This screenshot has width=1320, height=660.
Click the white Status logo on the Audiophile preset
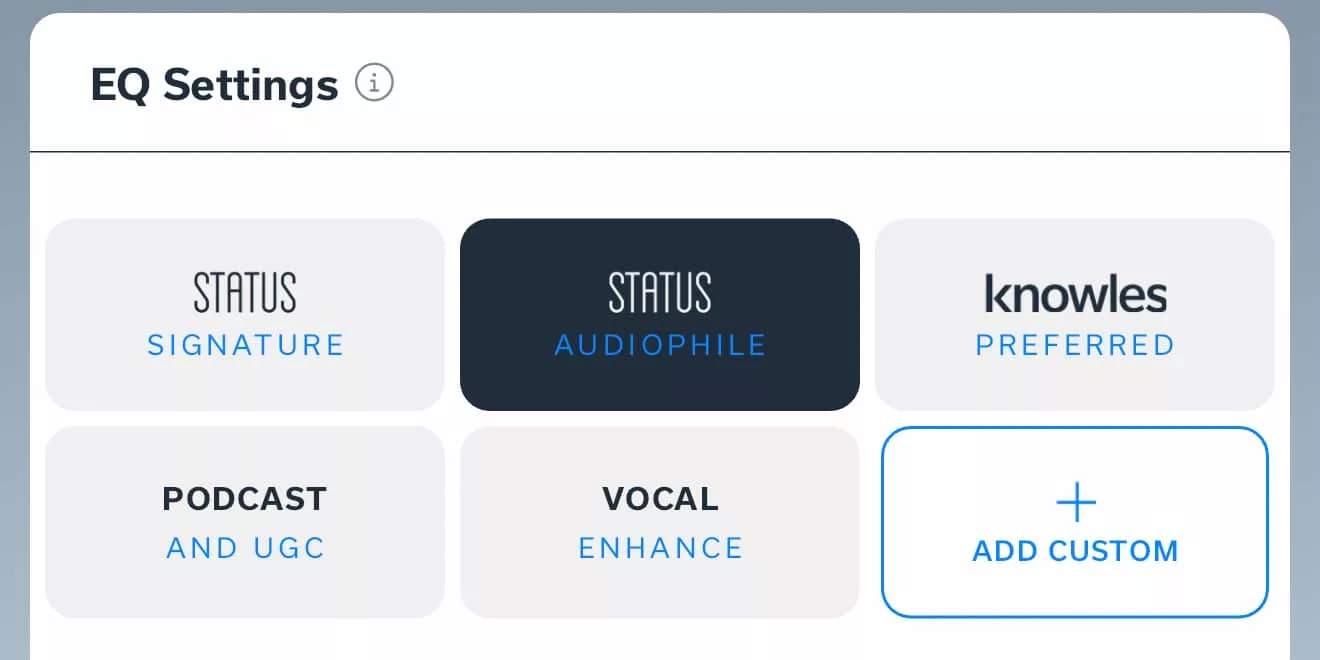coord(660,292)
